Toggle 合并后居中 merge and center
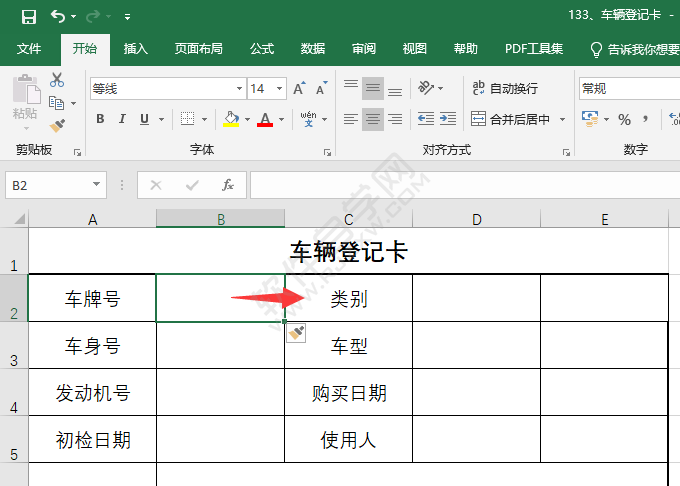Screen dimensions: 680x486 511,119
